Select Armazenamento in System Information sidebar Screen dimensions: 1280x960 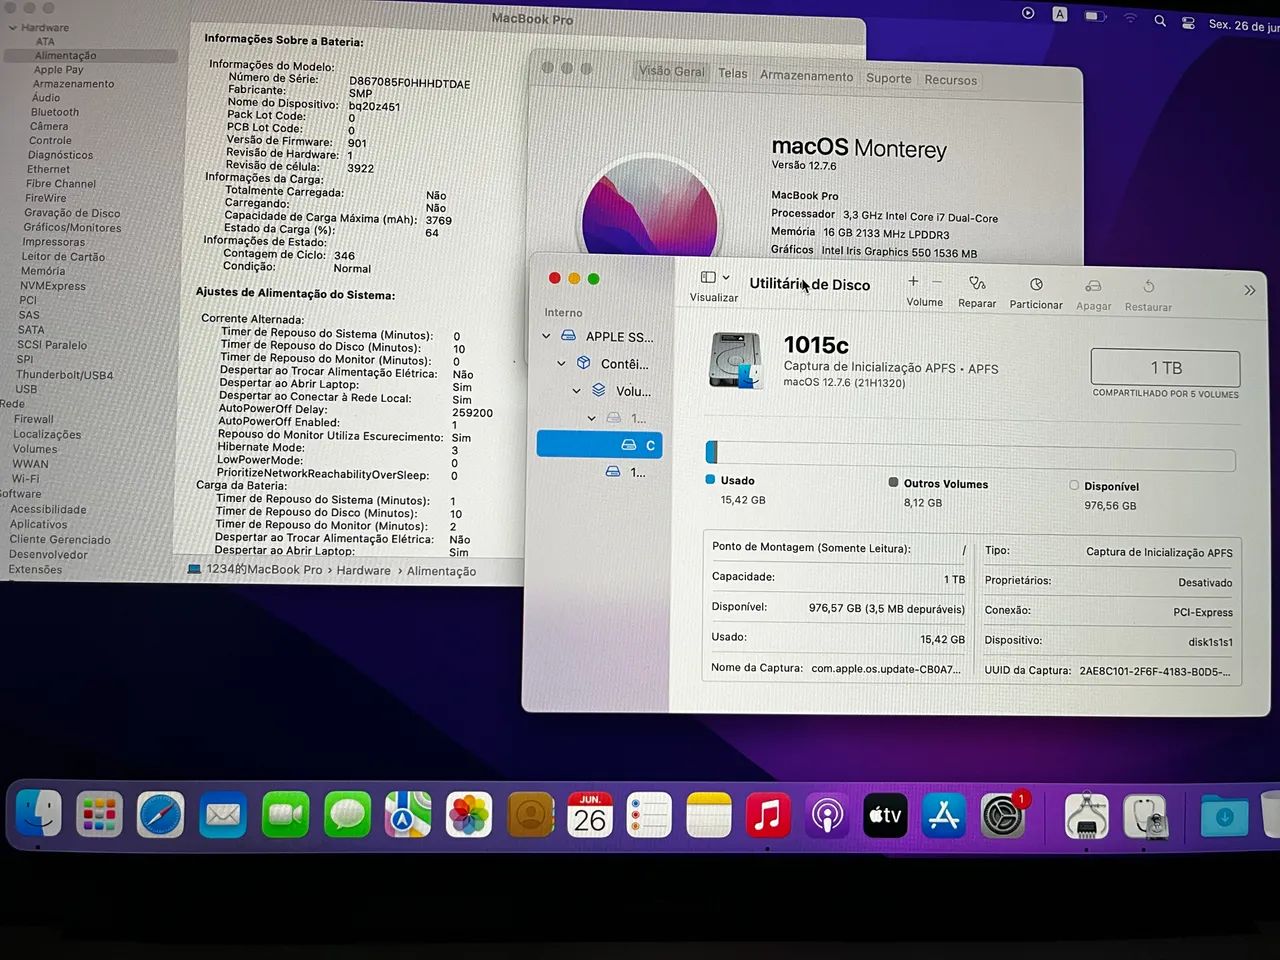(73, 84)
